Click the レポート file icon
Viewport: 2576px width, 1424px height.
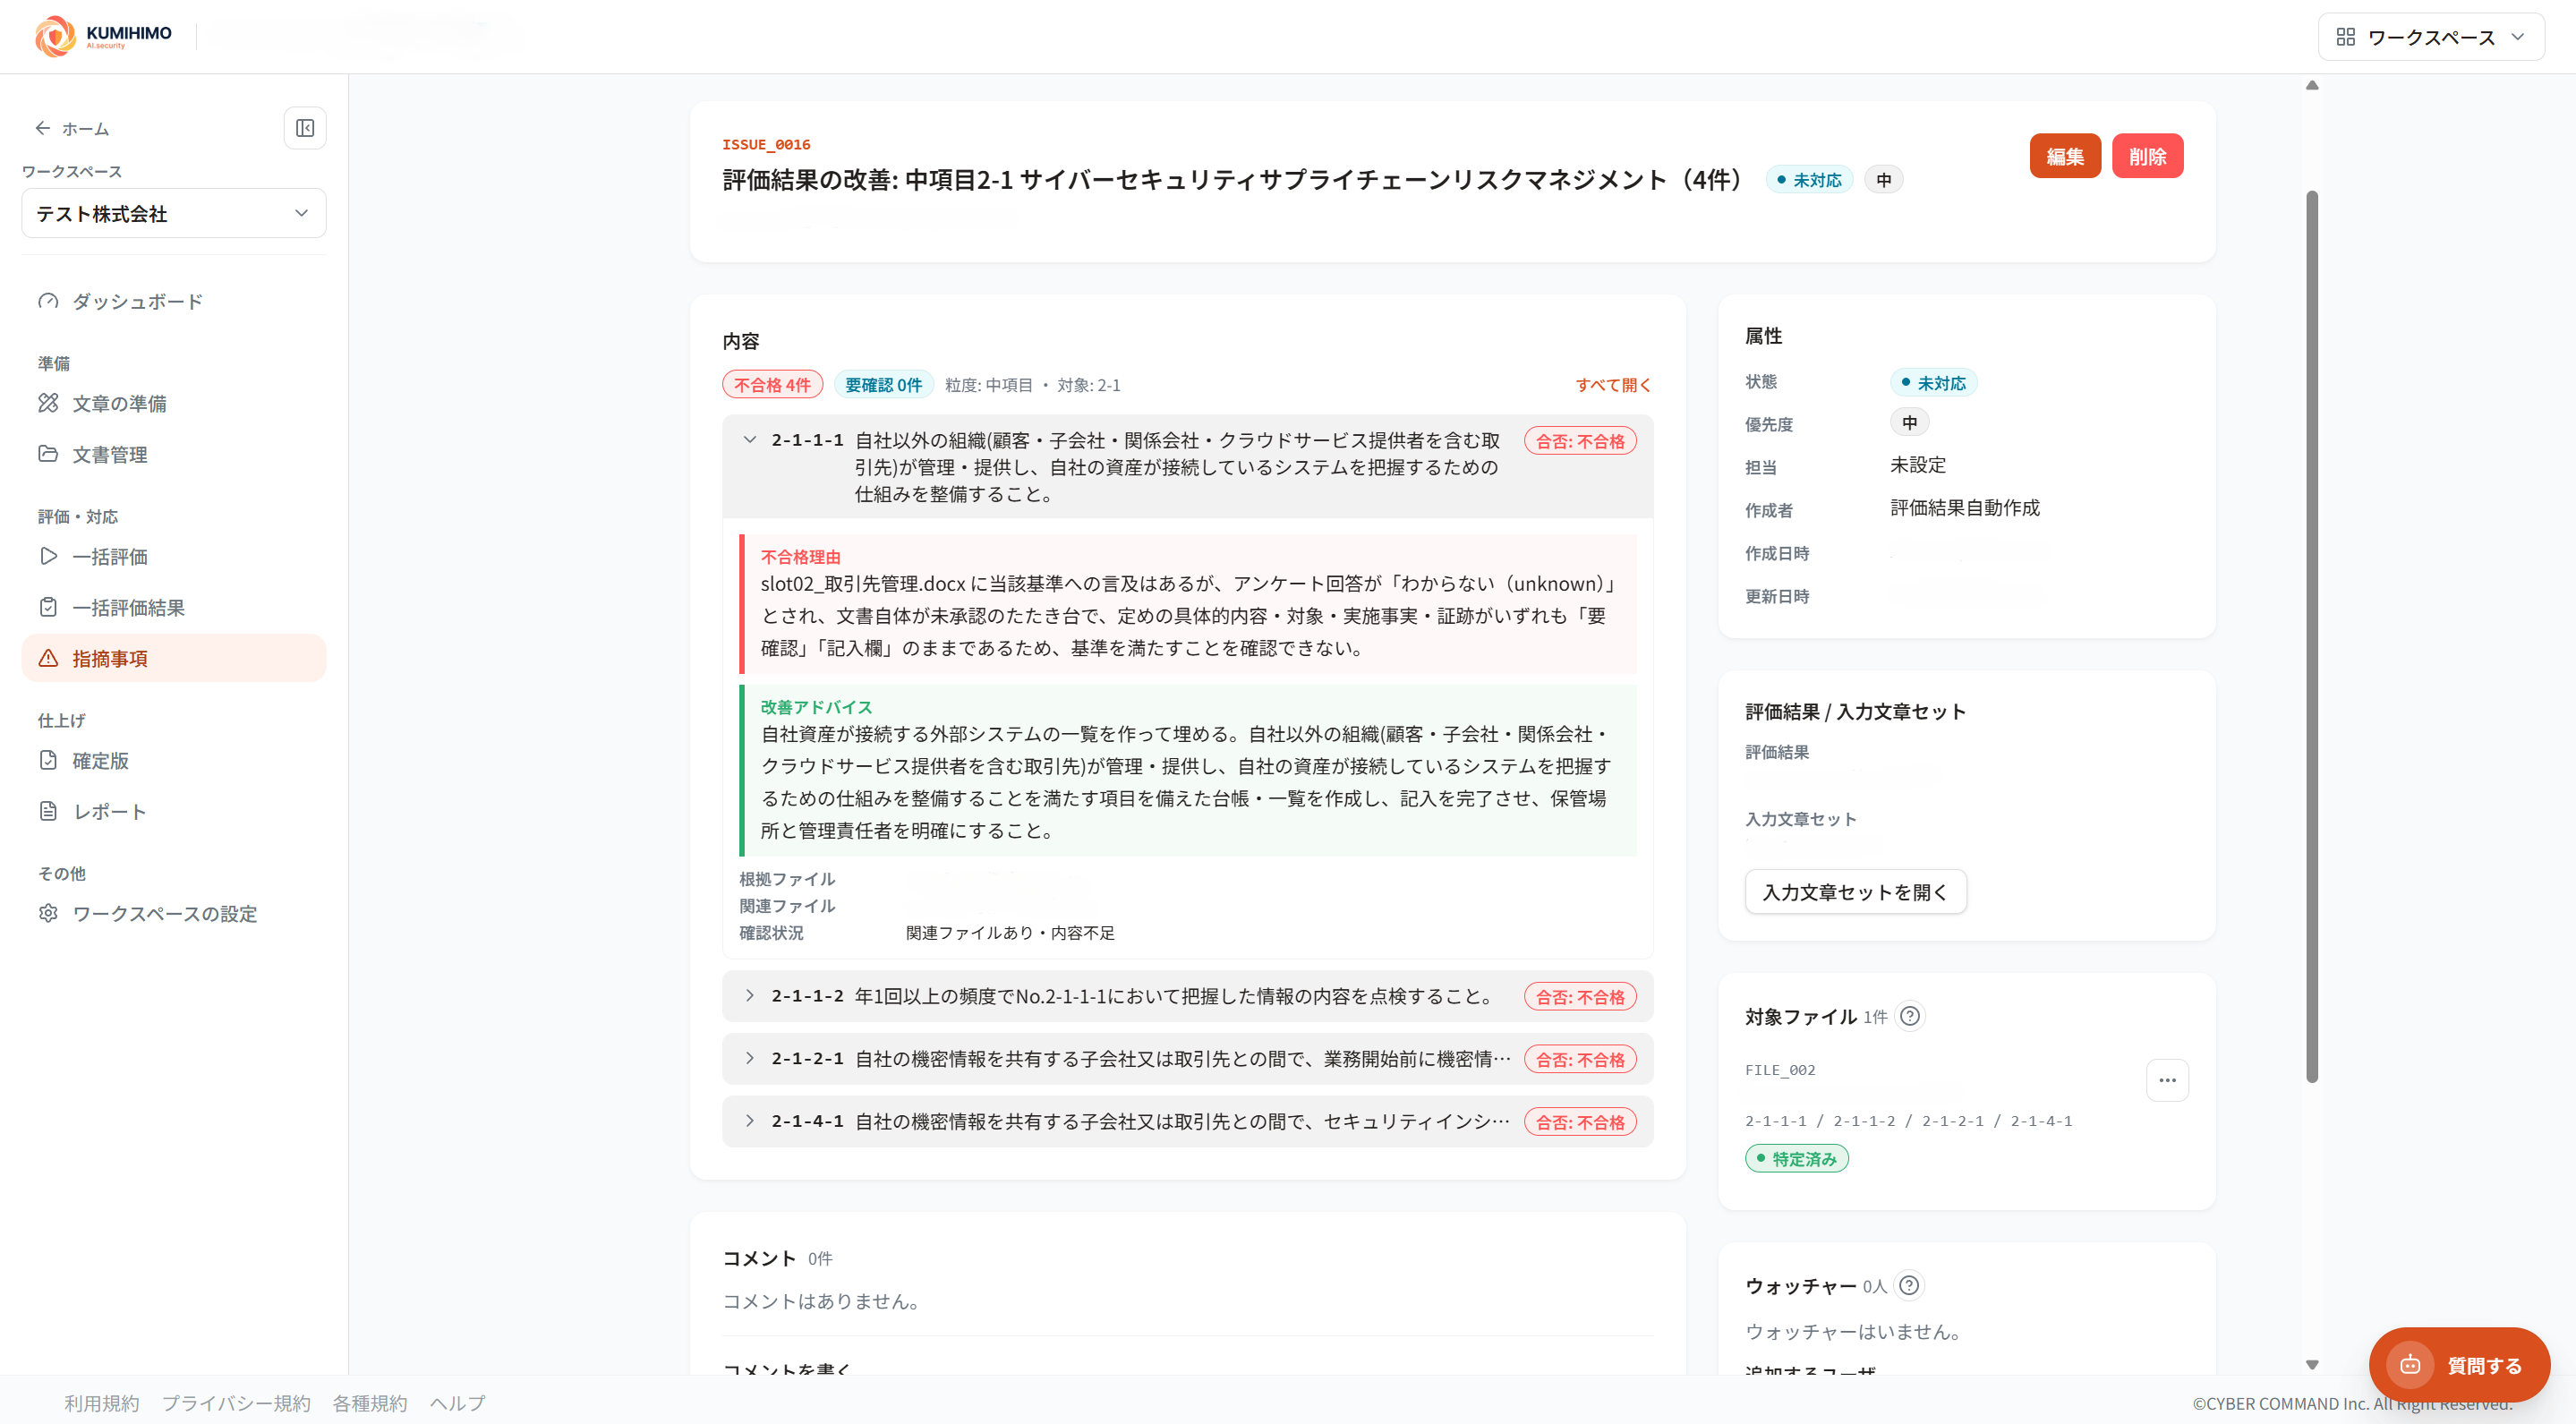tap(48, 811)
